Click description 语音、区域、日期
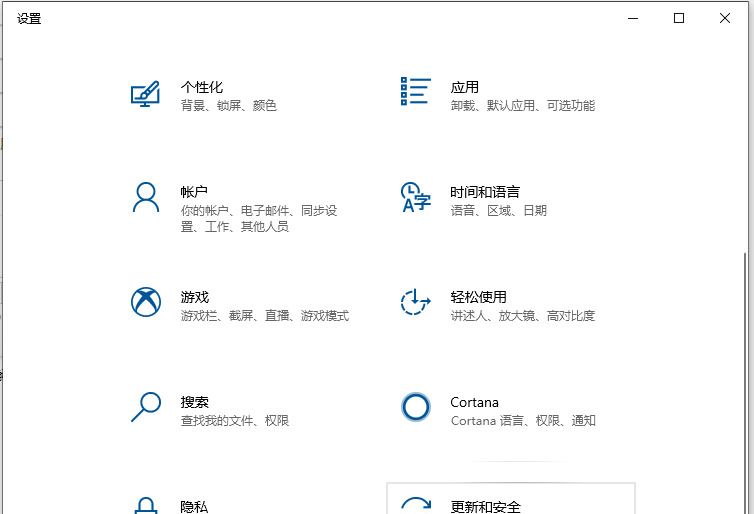This screenshot has width=754, height=514. (499, 210)
